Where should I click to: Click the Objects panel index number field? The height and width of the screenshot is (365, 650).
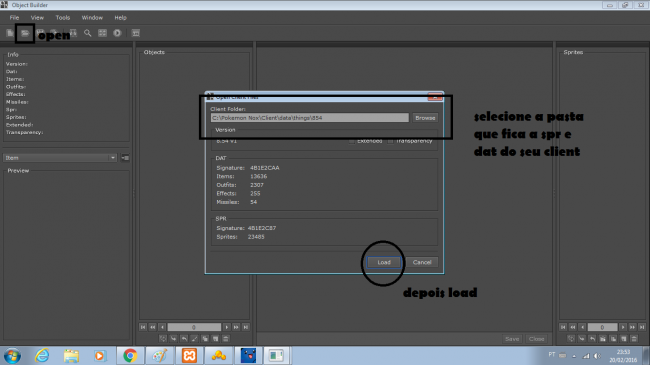point(194,327)
